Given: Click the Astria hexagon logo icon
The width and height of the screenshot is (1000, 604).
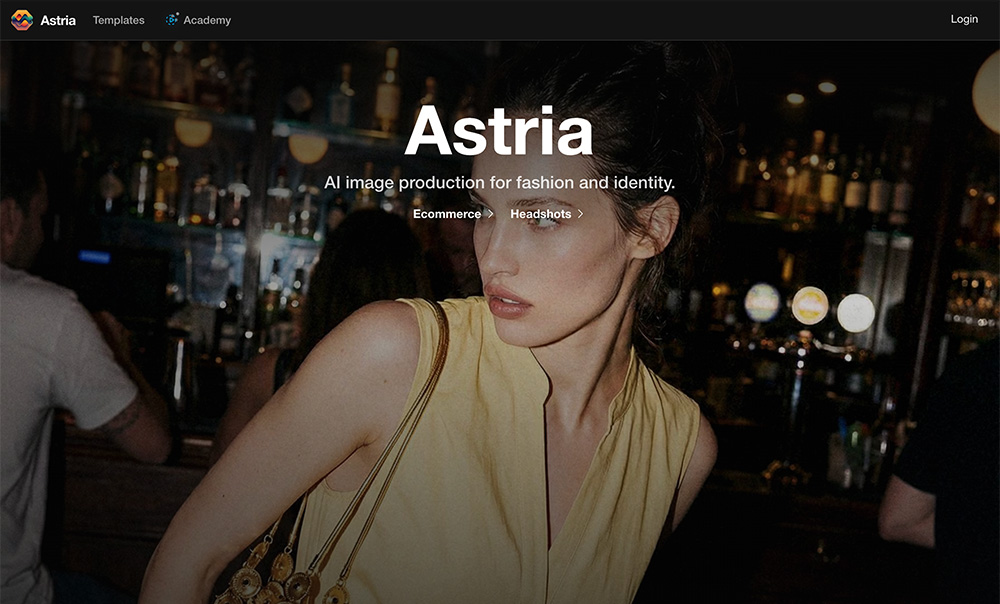Looking at the screenshot, I should click(x=22, y=20).
